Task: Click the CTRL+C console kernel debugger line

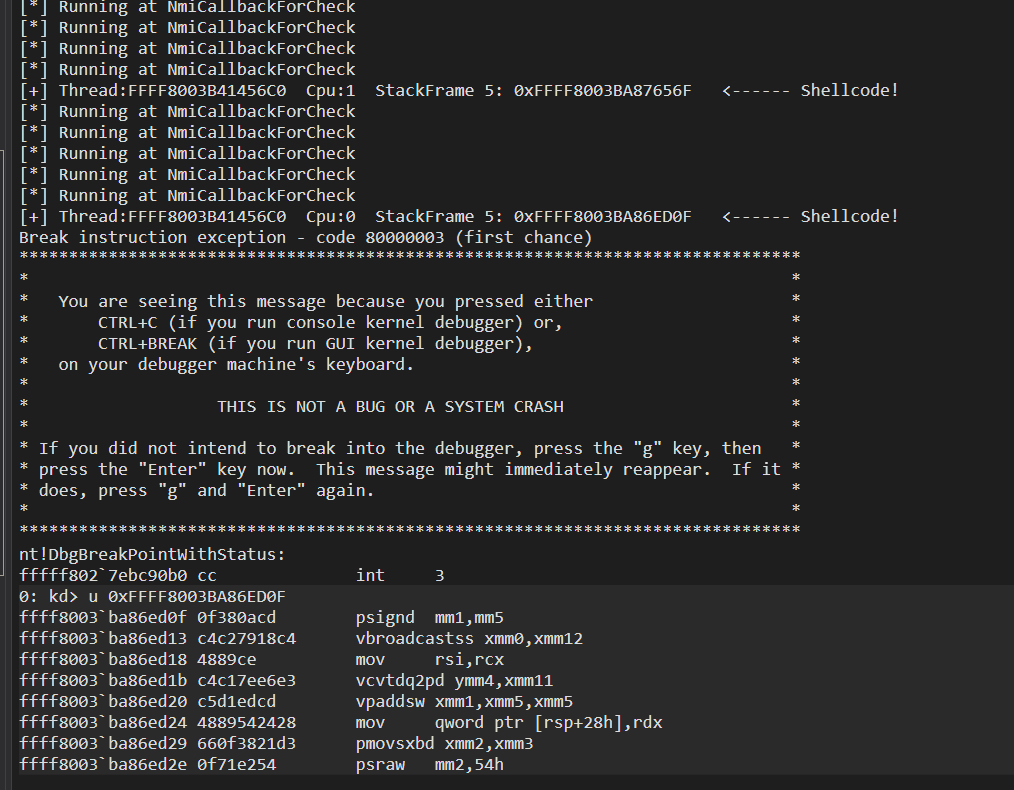Action: tap(330, 323)
